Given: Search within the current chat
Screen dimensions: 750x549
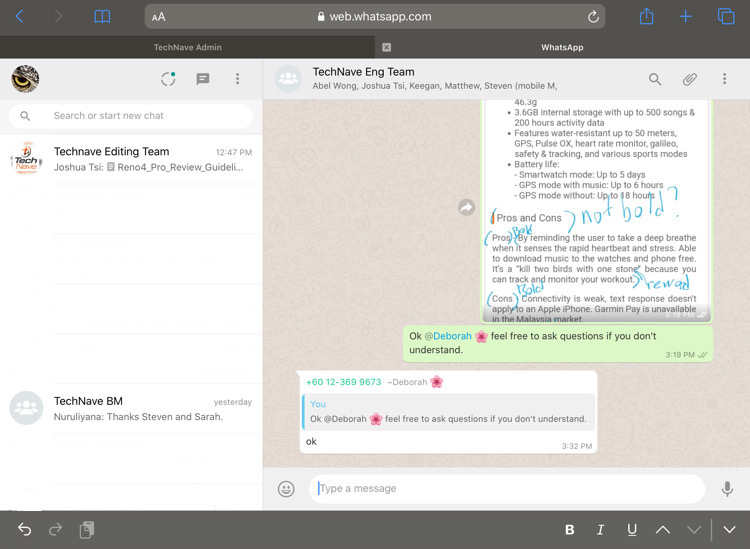Looking at the screenshot, I should (x=655, y=79).
